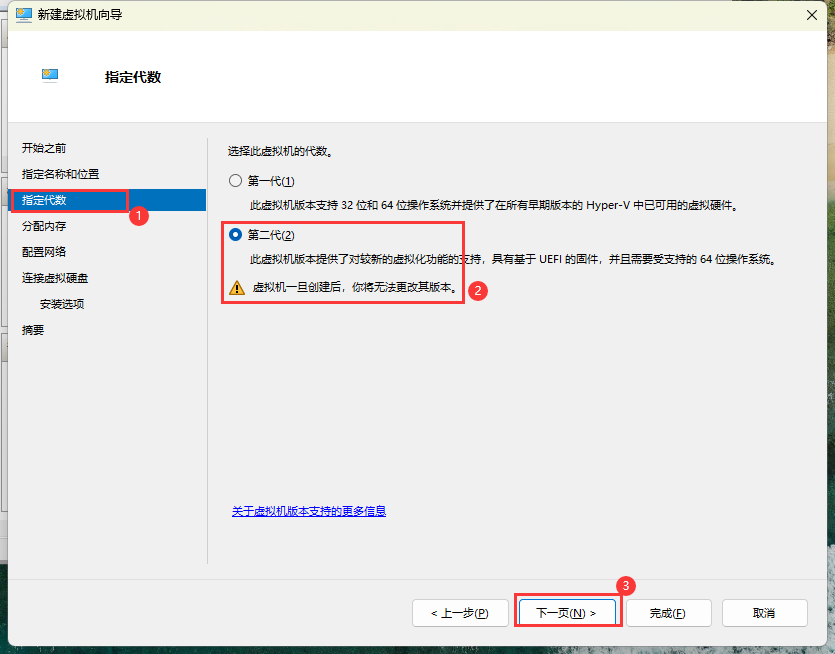Select the 第一代(1) generation radio button
835x654 pixels.
point(235,181)
